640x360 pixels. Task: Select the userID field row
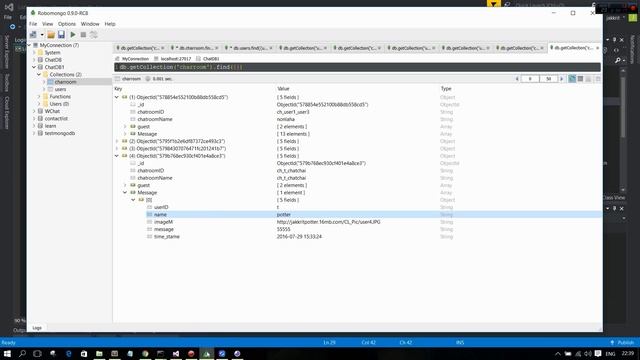click(357, 207)
